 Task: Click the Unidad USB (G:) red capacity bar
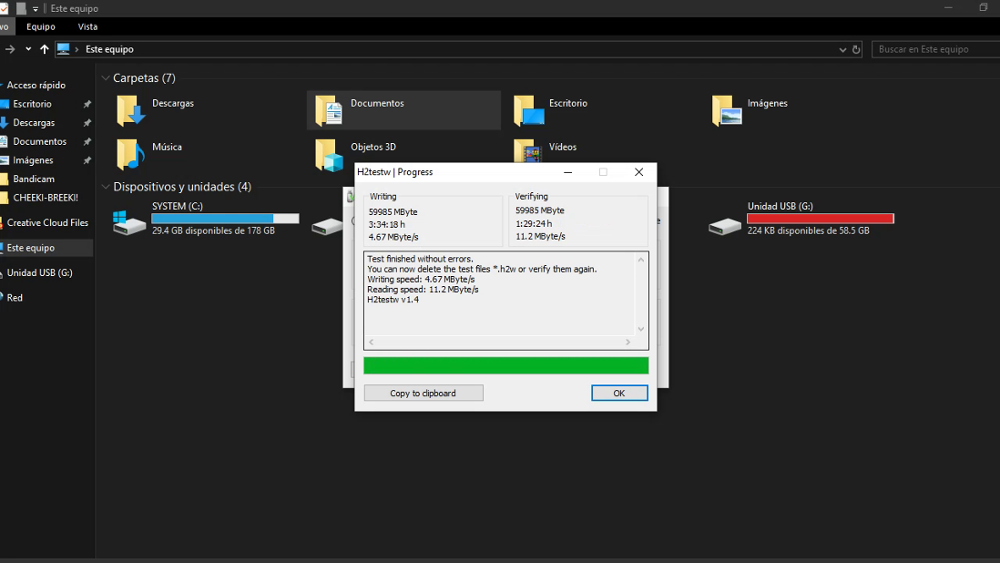coord(820,218)
